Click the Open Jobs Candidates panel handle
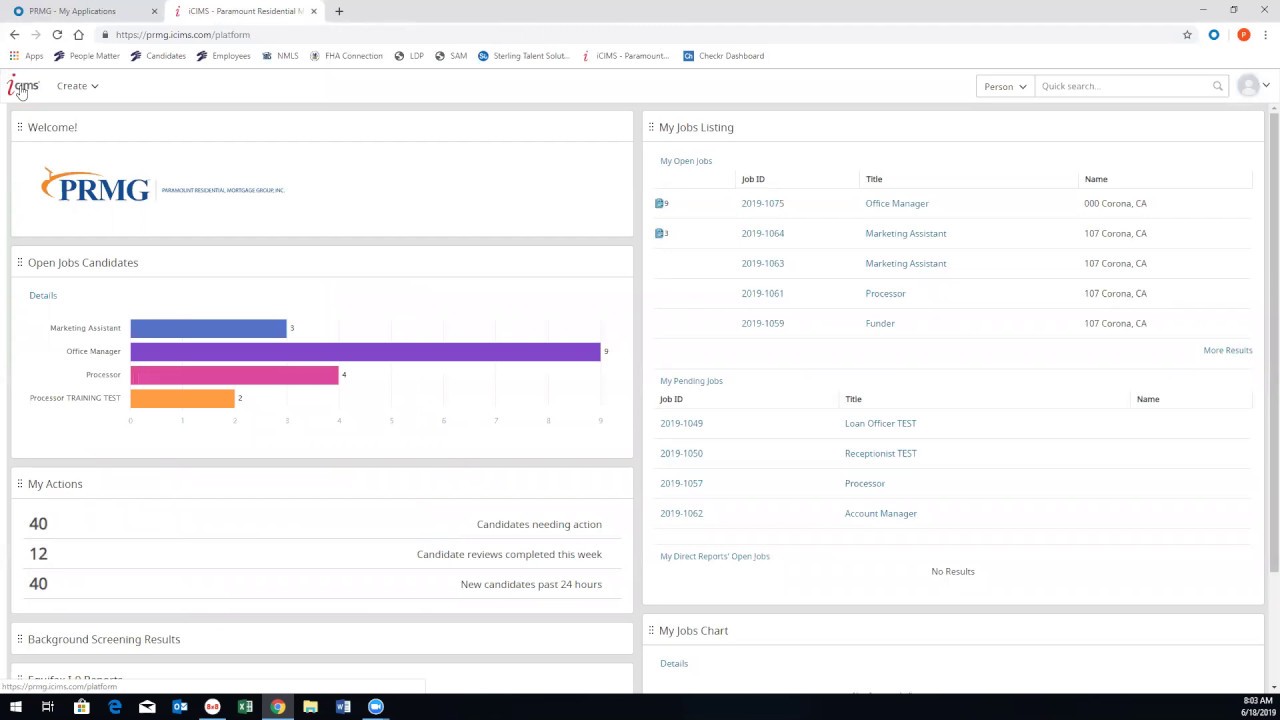This screenshot has width=1280, height=720. tap(19, 262)
